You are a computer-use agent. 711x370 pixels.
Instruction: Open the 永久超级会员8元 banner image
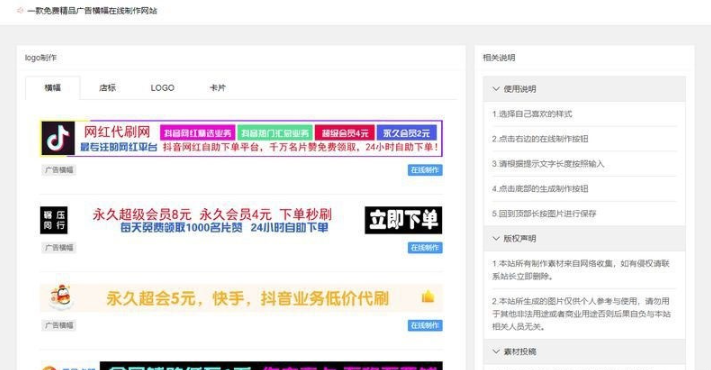[x=241, y=220]
